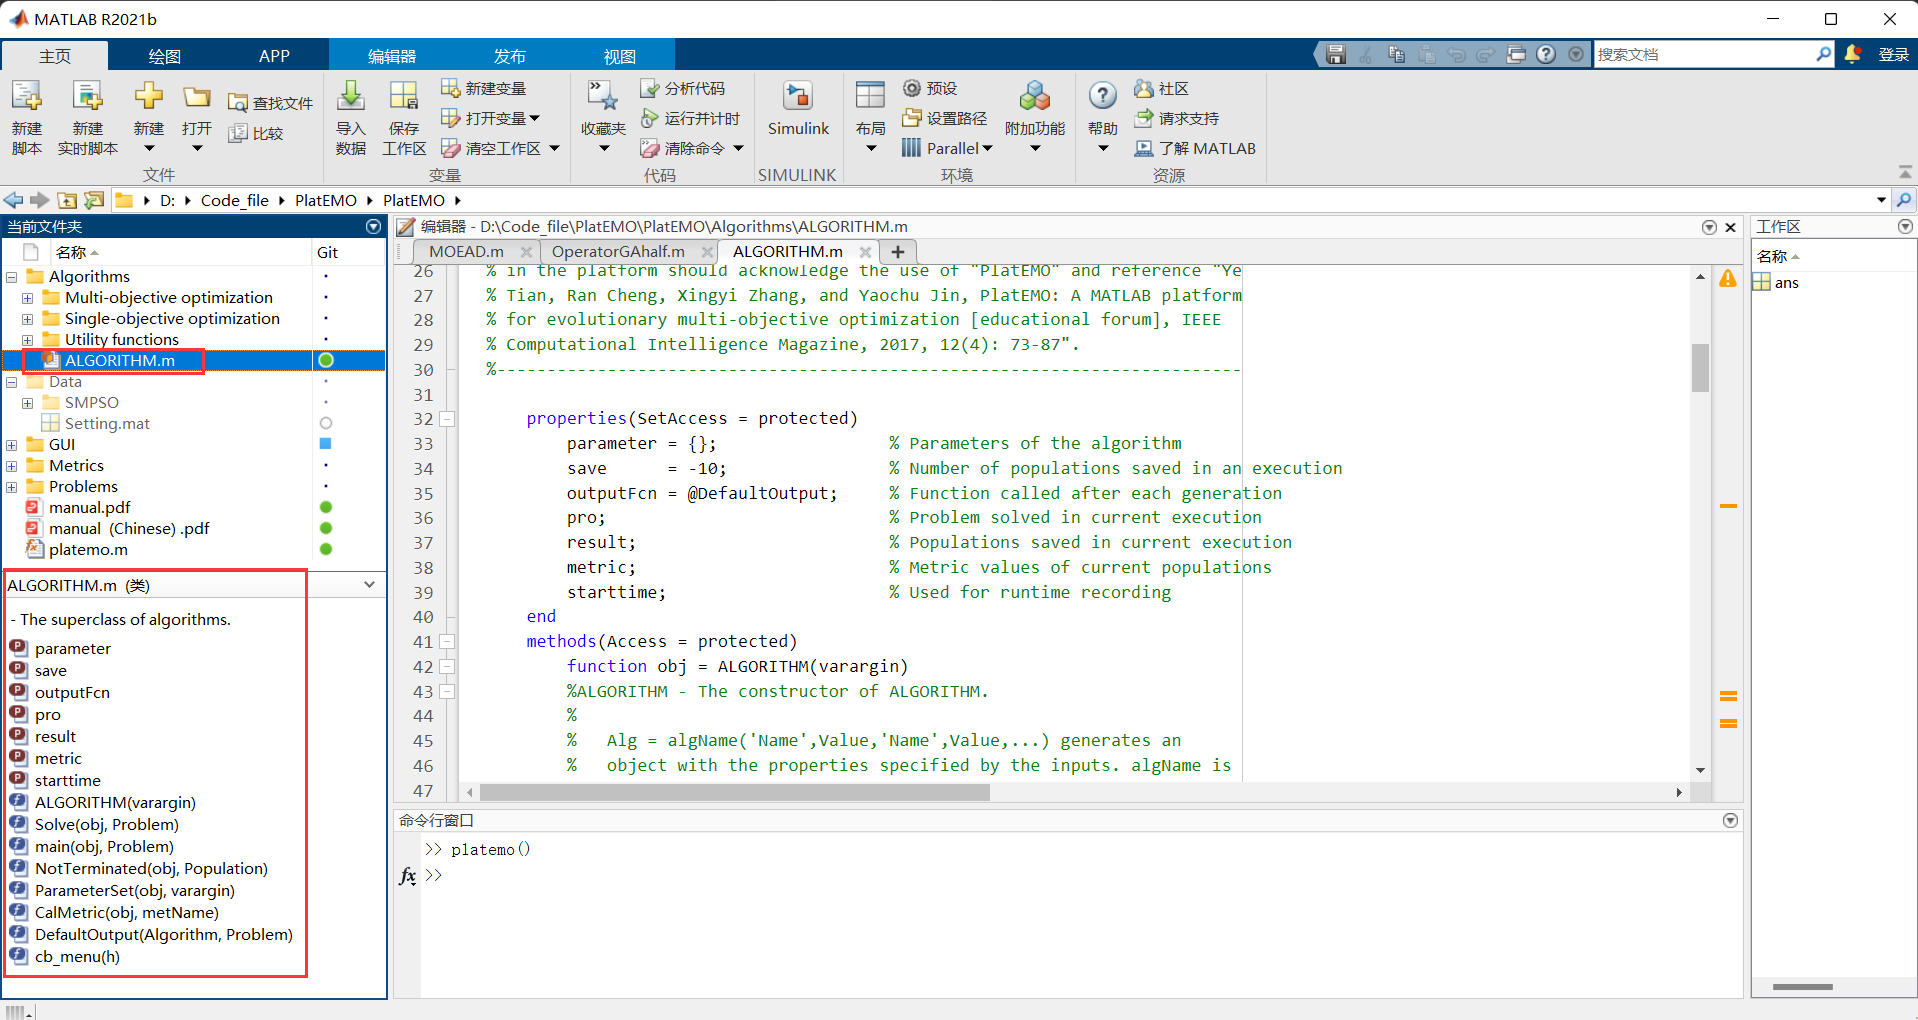Click Save Workspace (保存工作区) icon
Image resolution: width=1918 pixels, height=1020 pixels.
coord(404,96)
